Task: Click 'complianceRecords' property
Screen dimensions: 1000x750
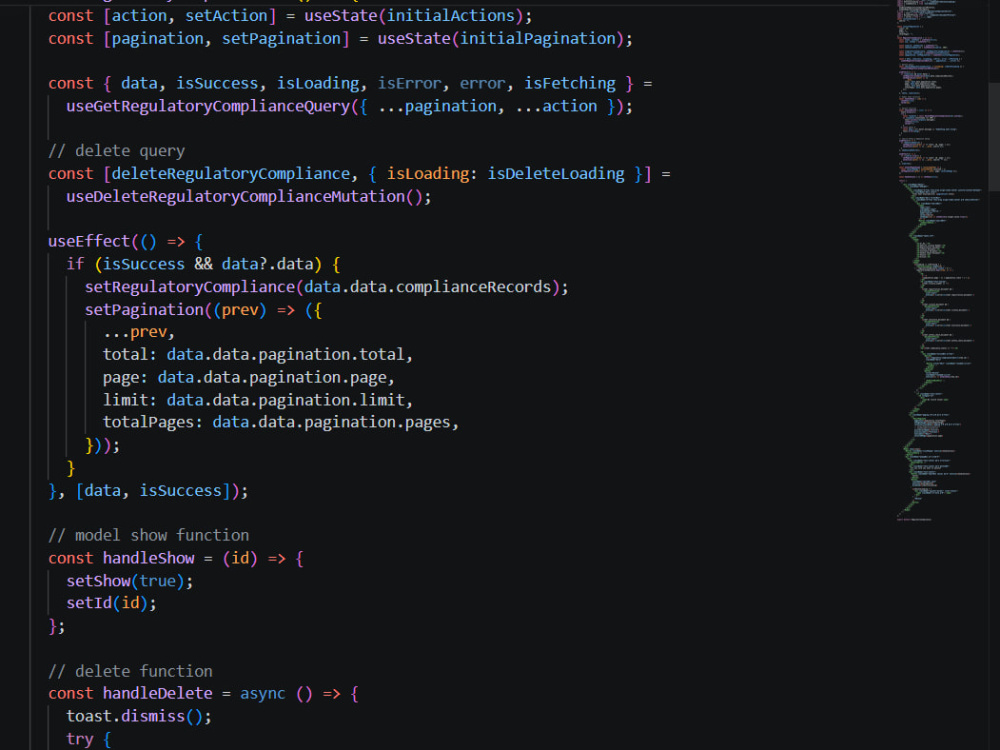Action: click(x=473, y=287)
